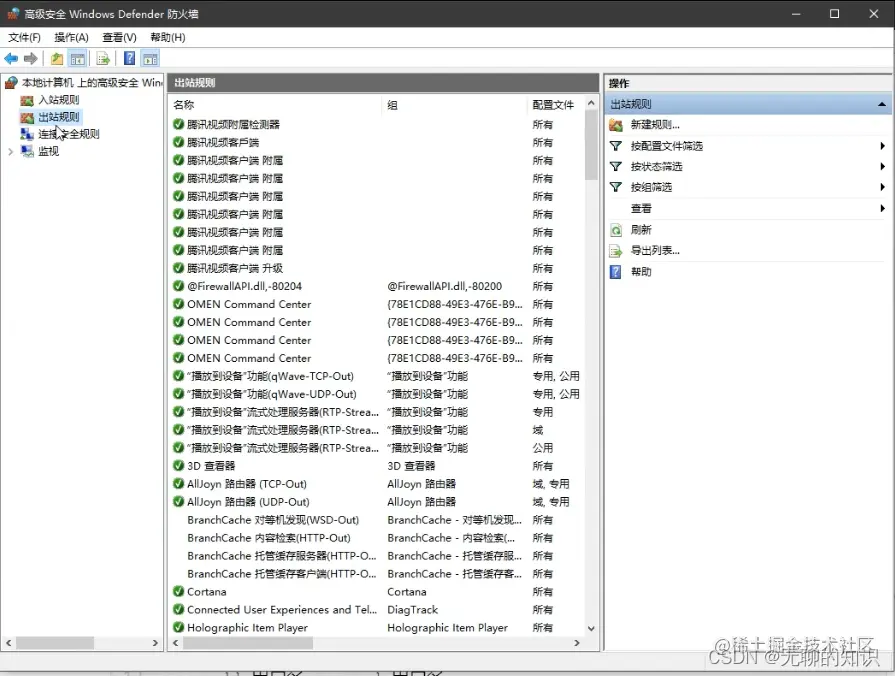Select BranchCache 内容检索(HTTP-Out) rule
Viewport: 895px width, 676px height.
[x=268, y=538]
